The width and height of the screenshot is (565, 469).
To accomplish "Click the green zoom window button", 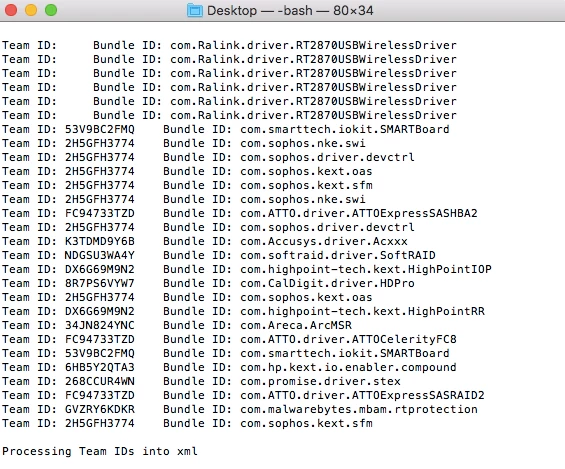I will (x=51, y=10).
